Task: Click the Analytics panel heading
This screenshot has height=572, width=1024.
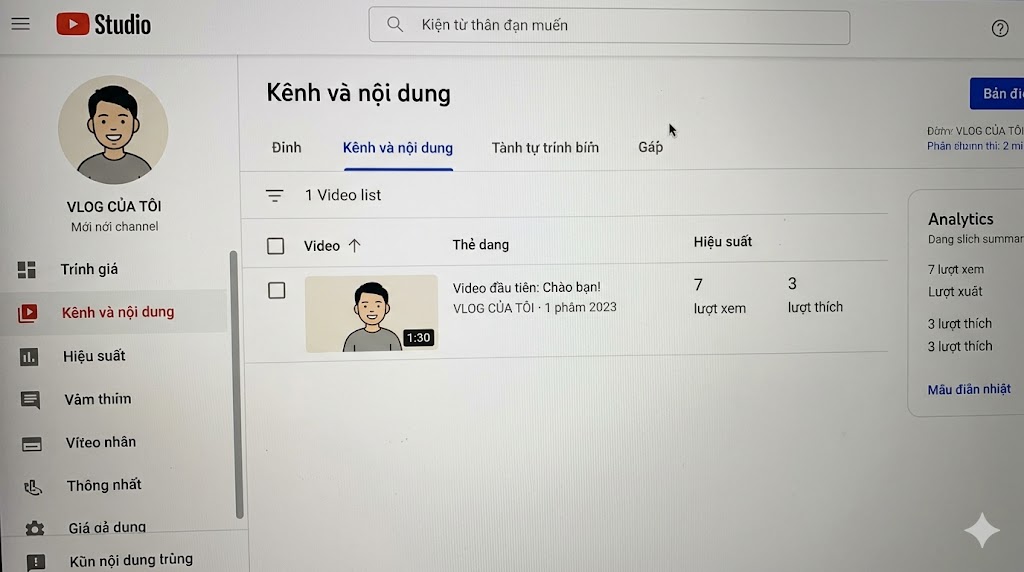Action: pyautogui.click(x=961, y=219)
